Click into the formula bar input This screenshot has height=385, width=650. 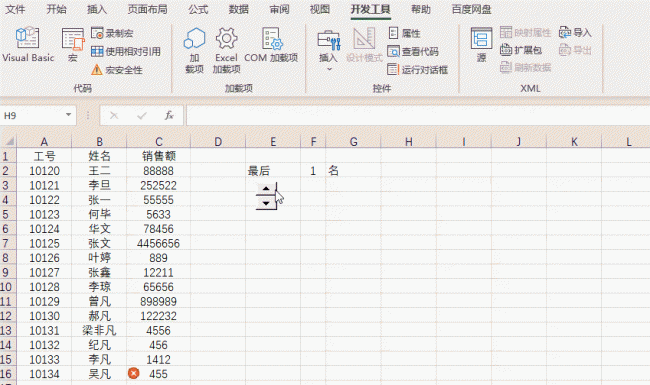pos(418,115)
